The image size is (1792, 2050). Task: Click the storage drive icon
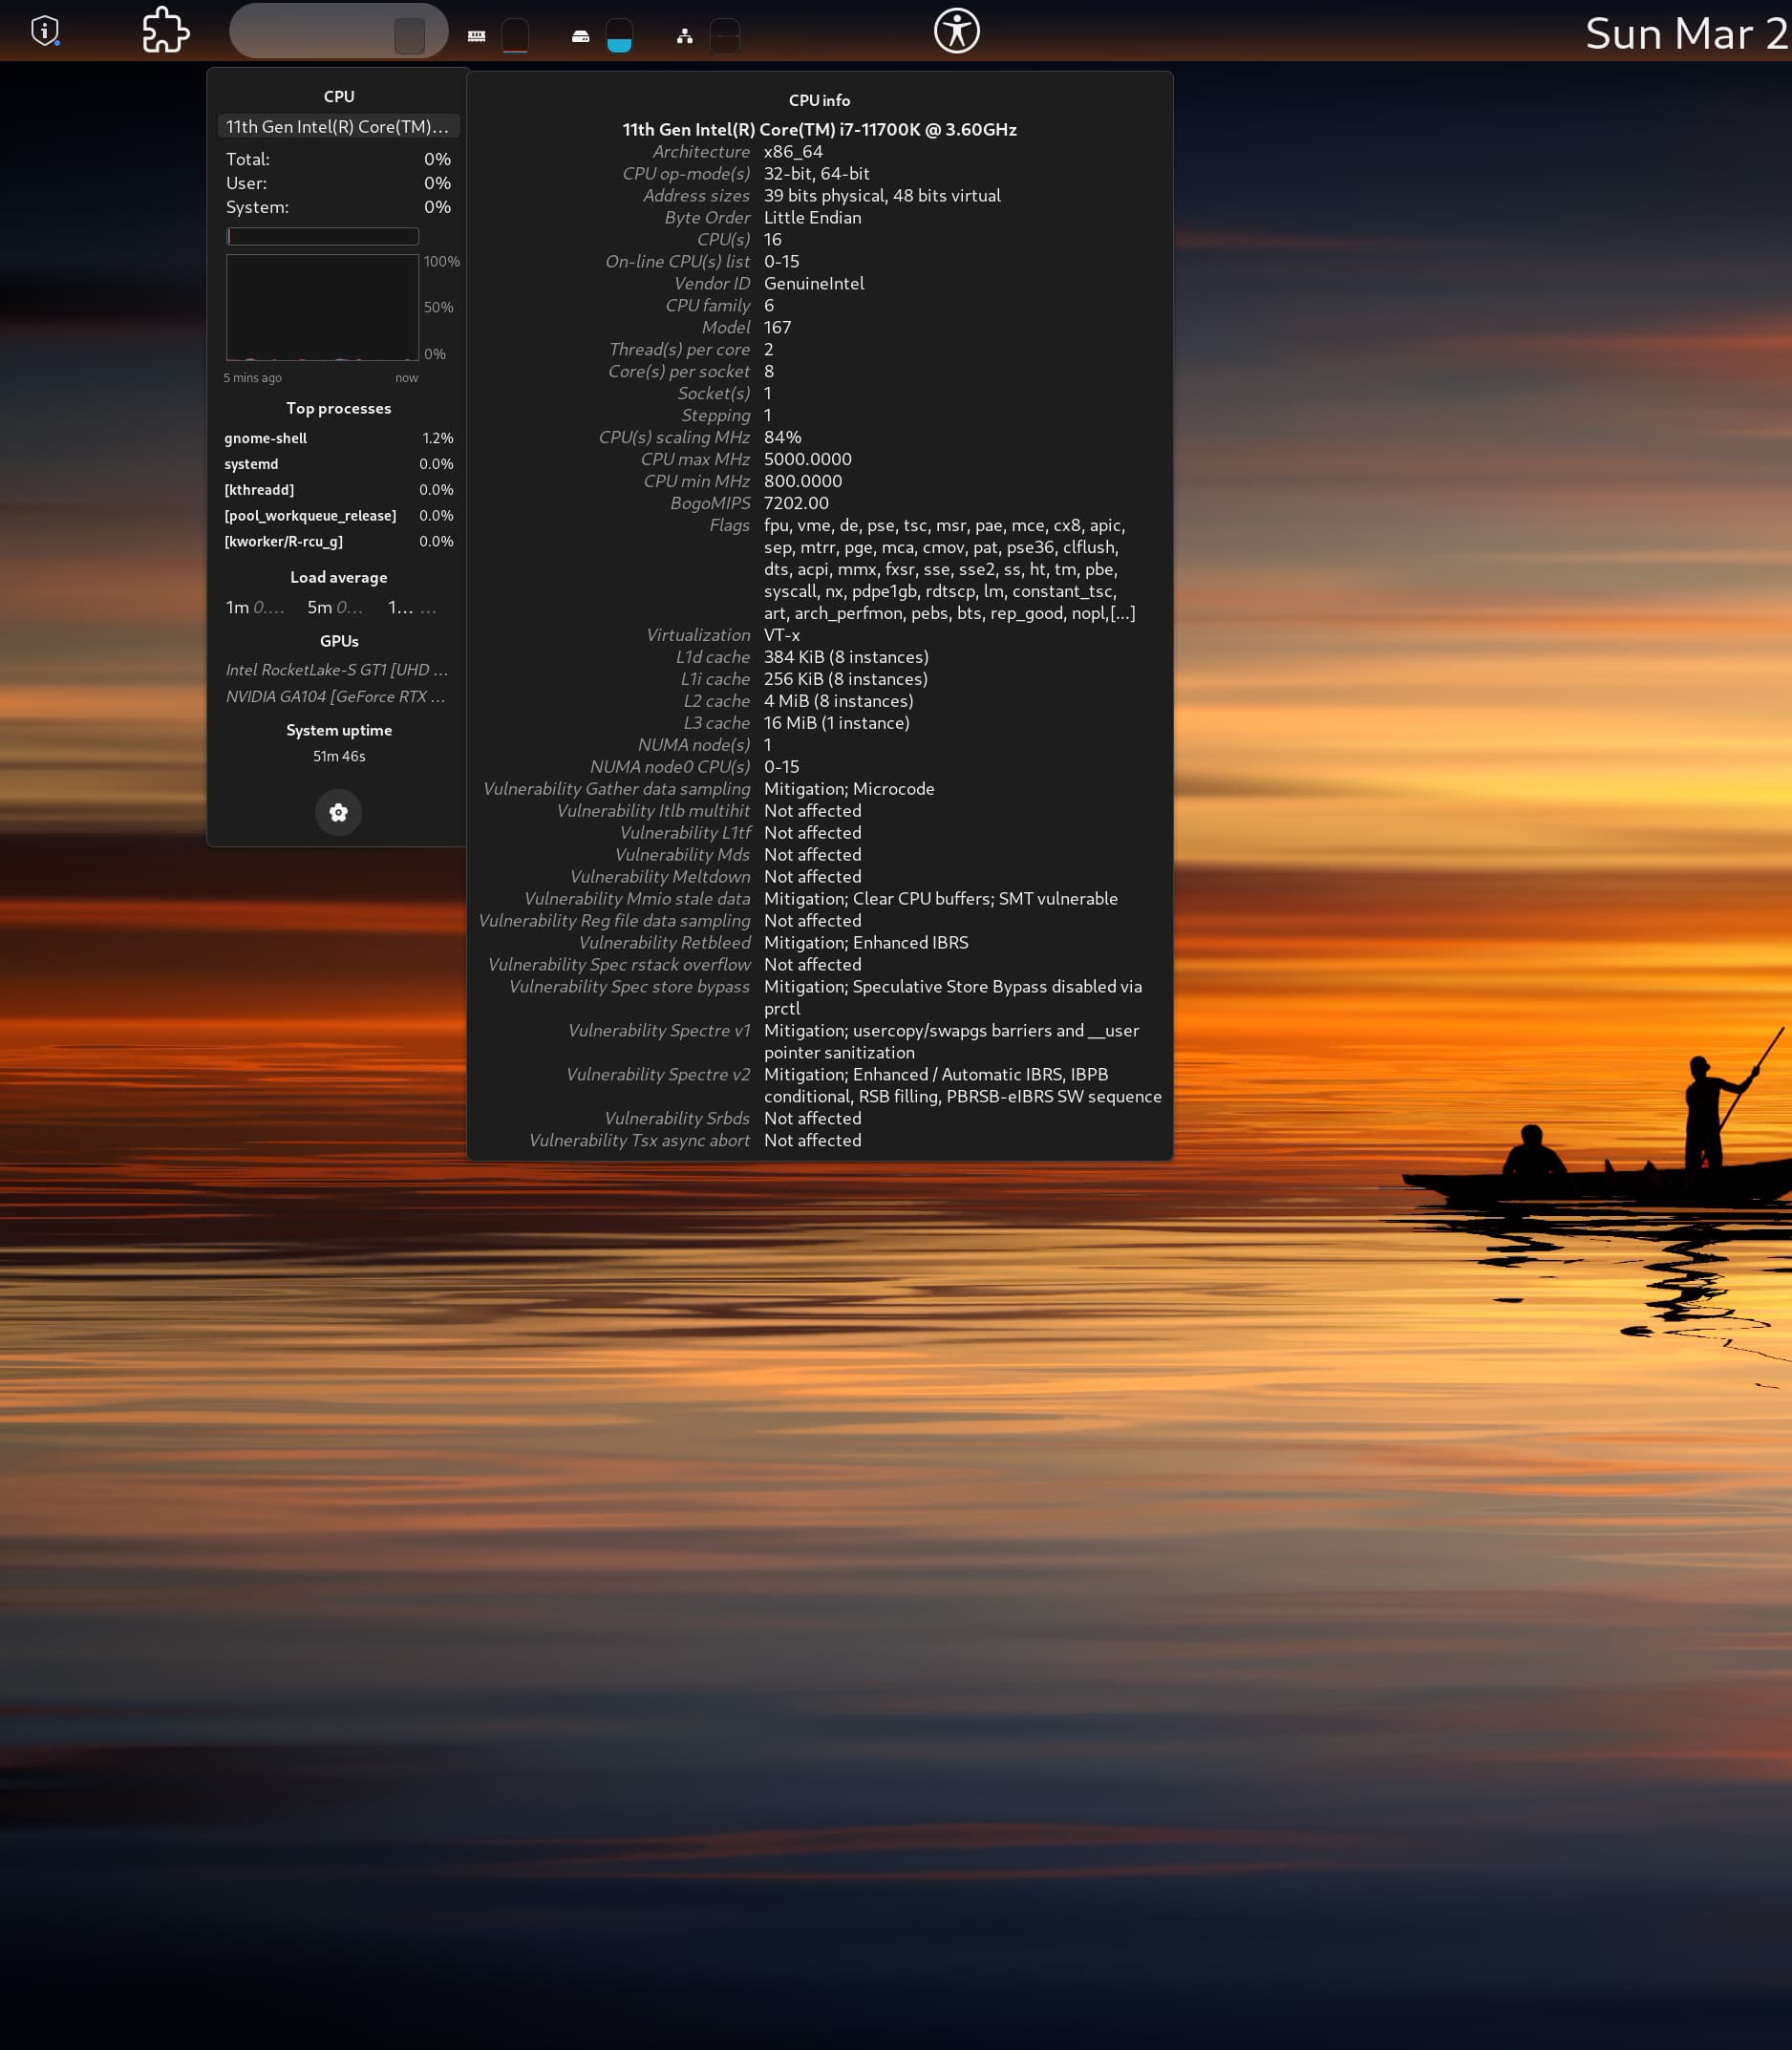[x=580, y=36]
